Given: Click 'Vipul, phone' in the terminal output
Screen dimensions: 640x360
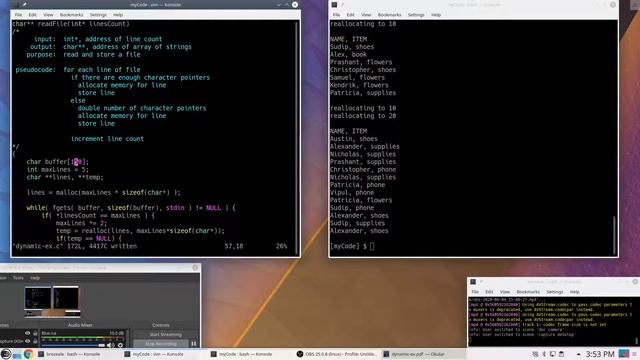Looking at the screenshot, I should pos(351,192).
